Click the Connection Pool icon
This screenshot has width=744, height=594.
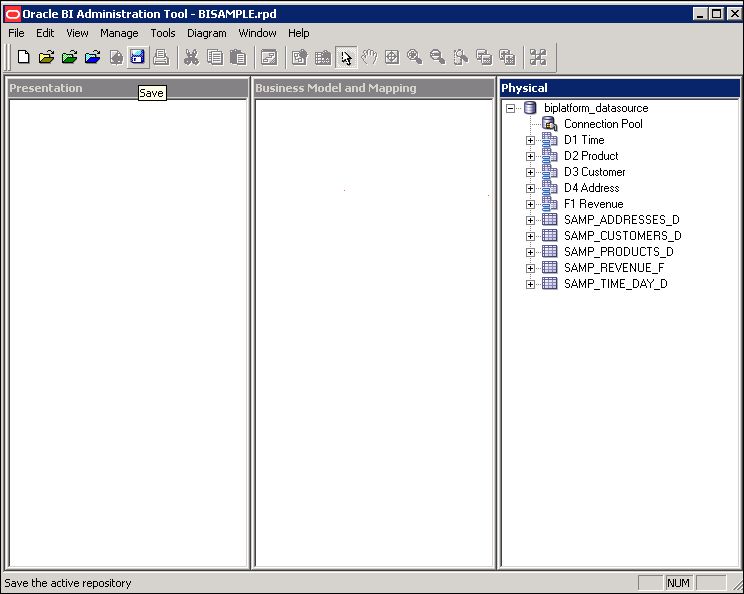[x=549, y=124]
